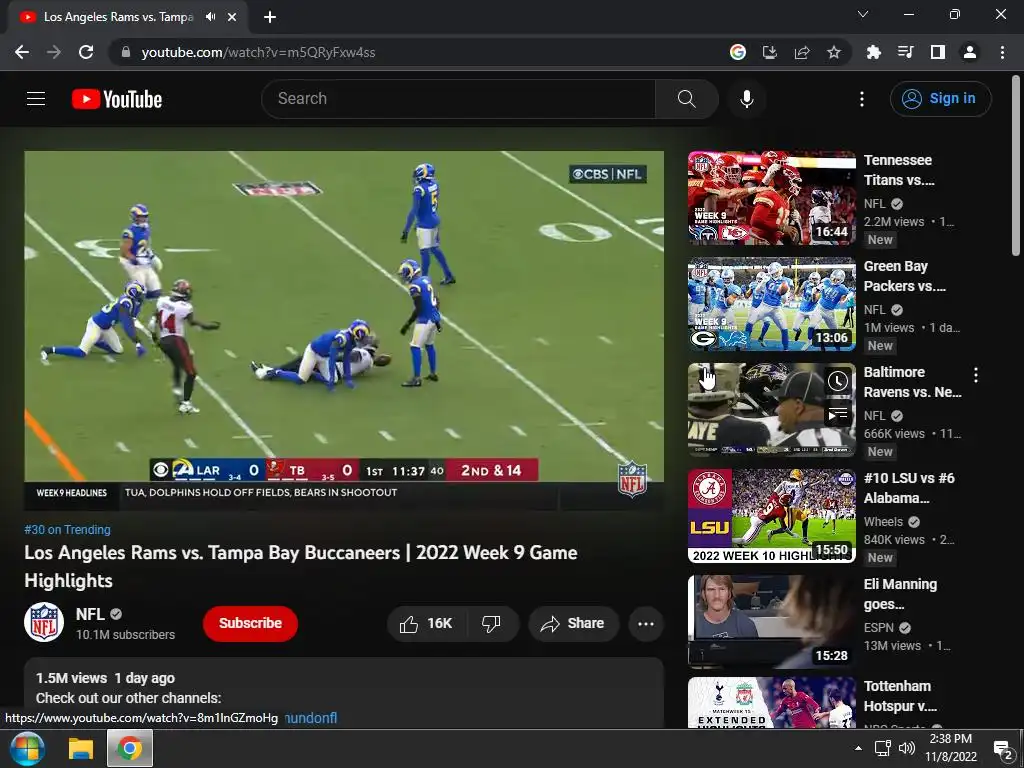Open Chrome three-dot customize menu

1002,52
